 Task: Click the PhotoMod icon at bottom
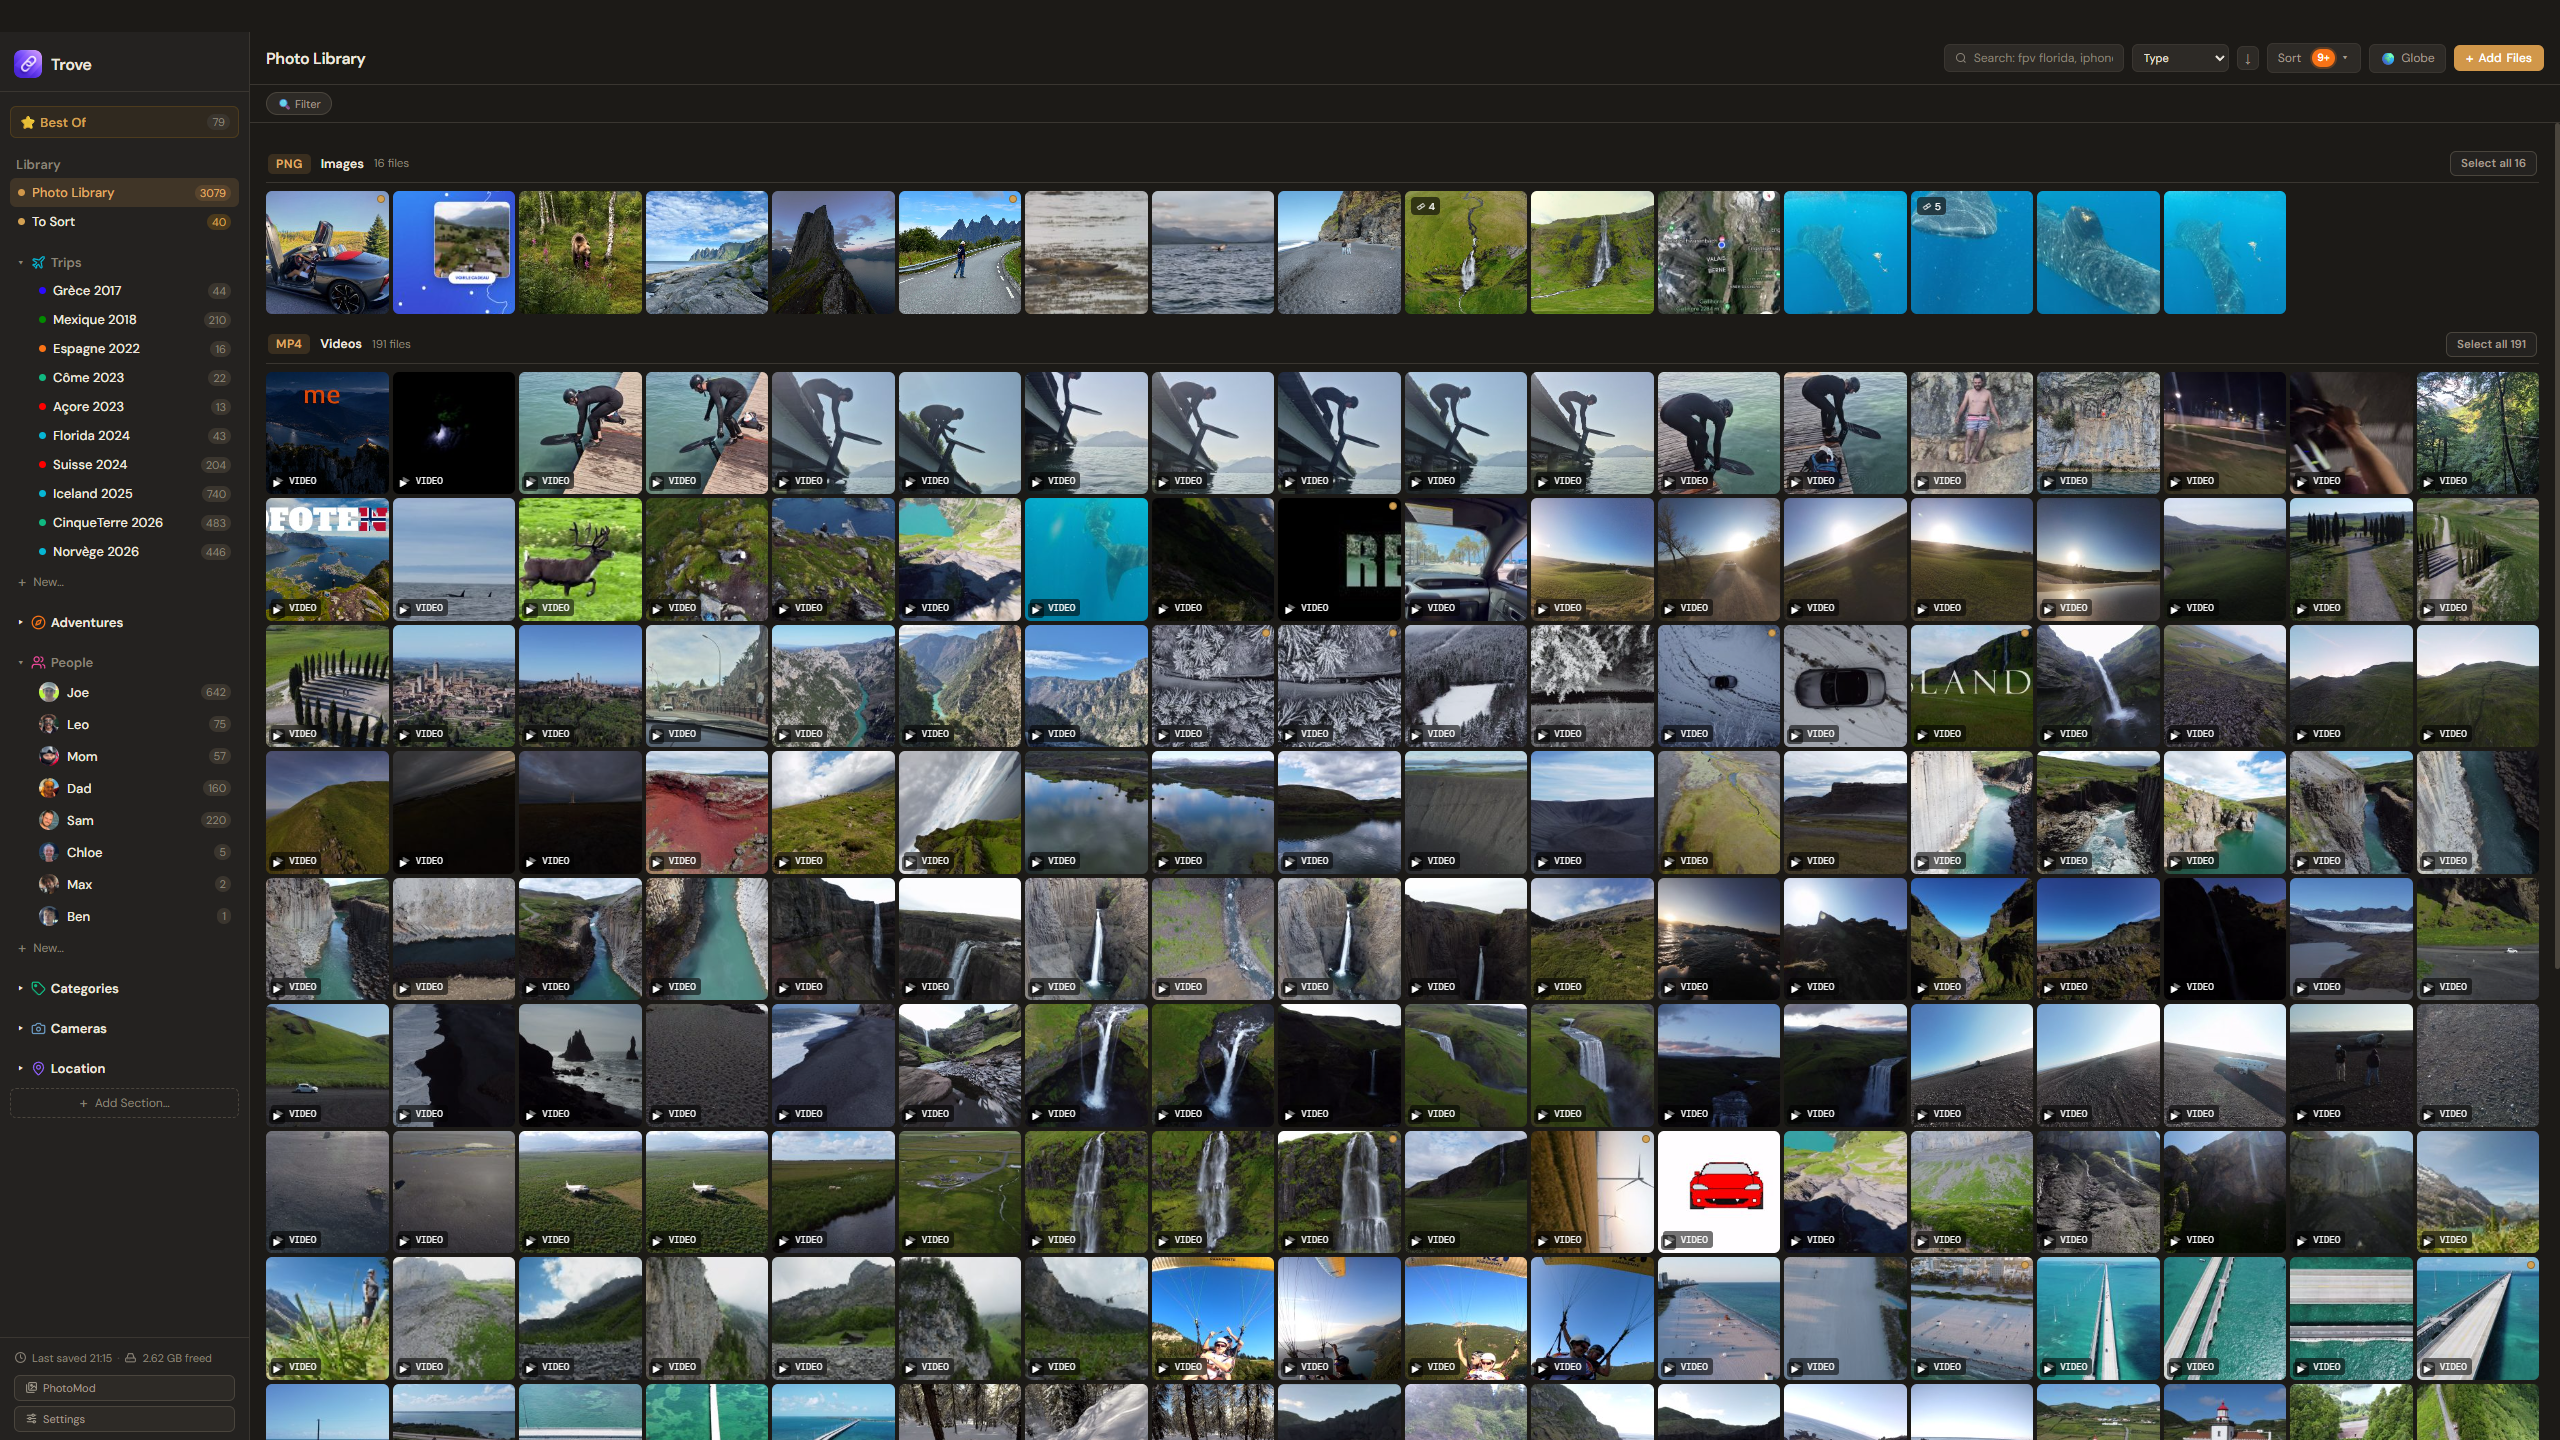pos(31,1388)
